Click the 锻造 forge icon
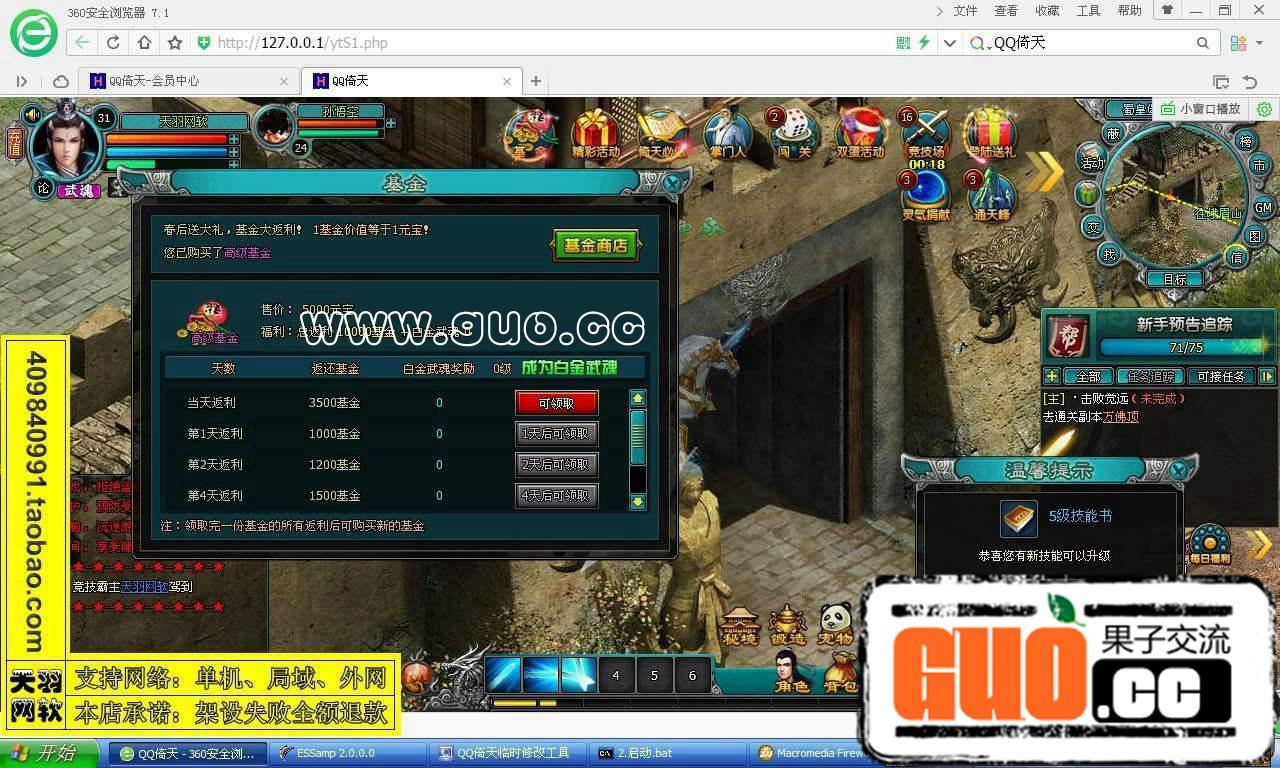Image resolution: width=1280 pixels, height=768 pixels. [x=787, y=624]
